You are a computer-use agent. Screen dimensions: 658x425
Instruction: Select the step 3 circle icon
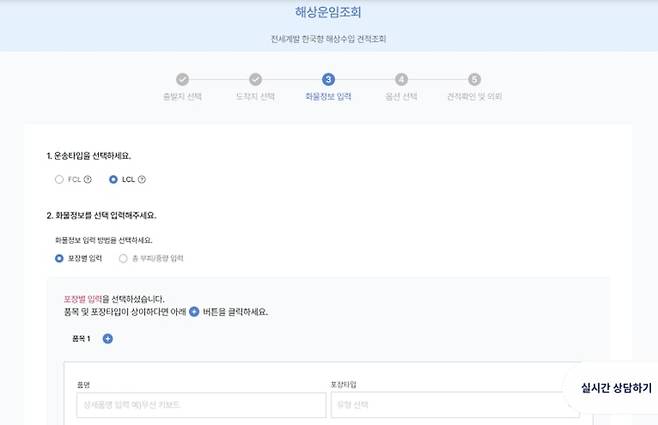(x=328, y=79)
